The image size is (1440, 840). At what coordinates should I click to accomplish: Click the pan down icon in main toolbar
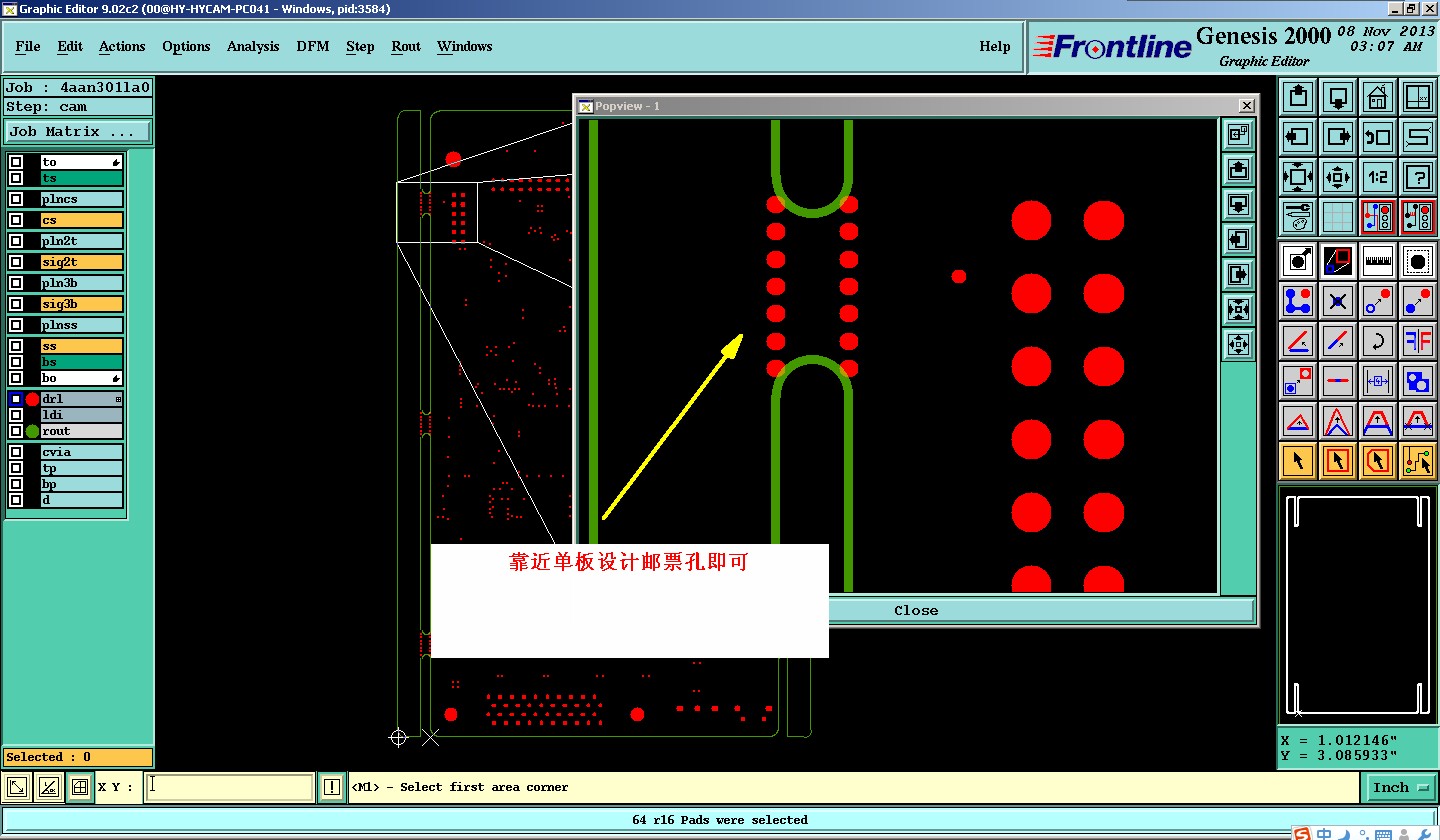pyautogui.click(x=1338, y=98)
